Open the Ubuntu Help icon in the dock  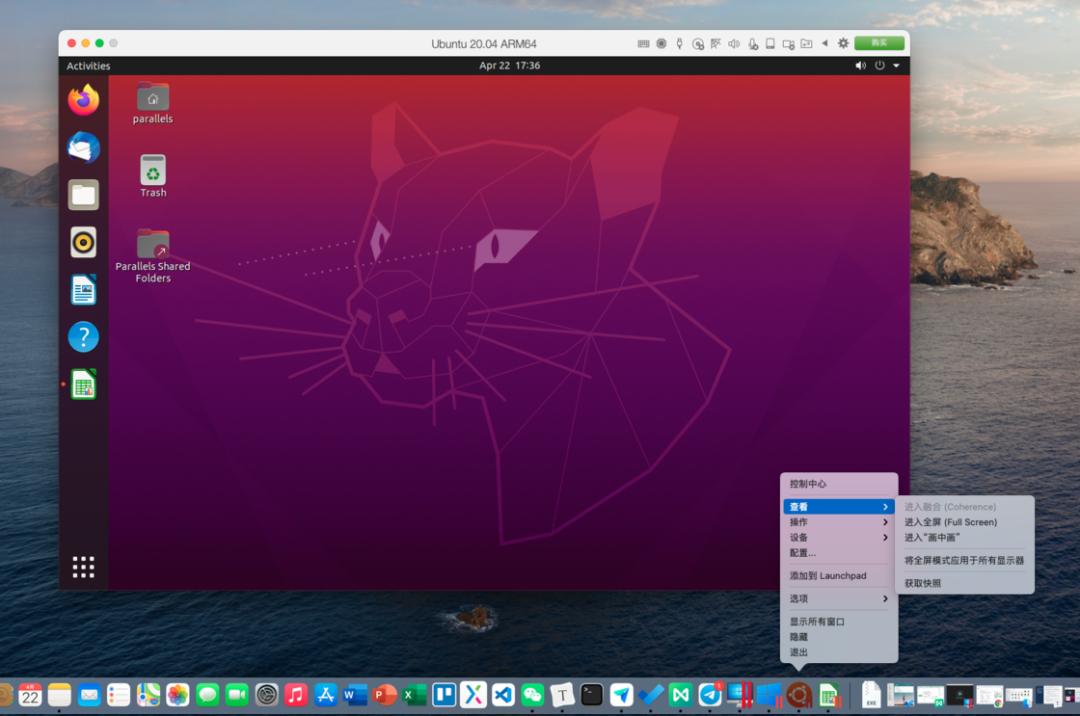(83, 337)
